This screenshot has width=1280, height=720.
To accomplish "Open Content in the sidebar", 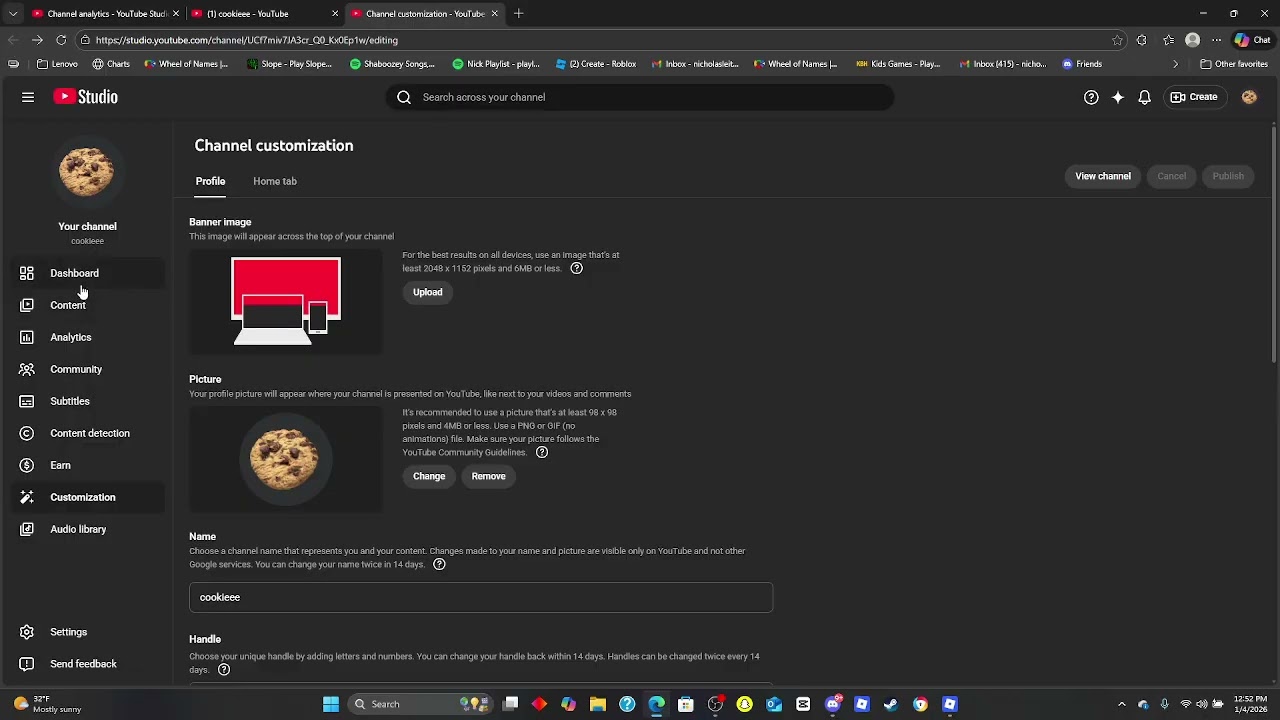I will pyautogui.click(x=87, y=305).
